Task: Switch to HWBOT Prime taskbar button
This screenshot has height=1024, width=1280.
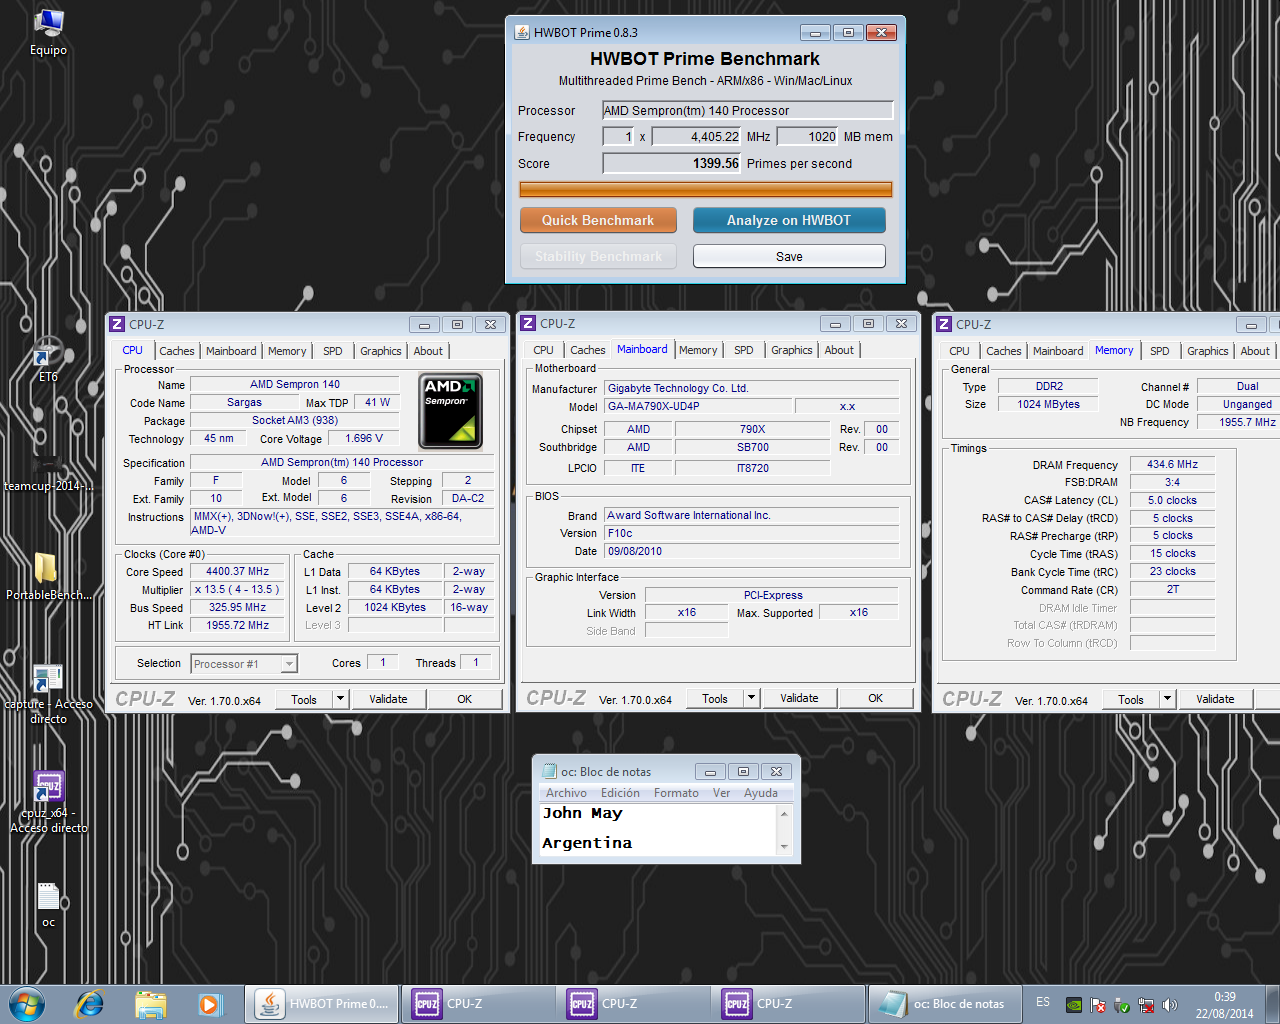Action: [322, 1004]
